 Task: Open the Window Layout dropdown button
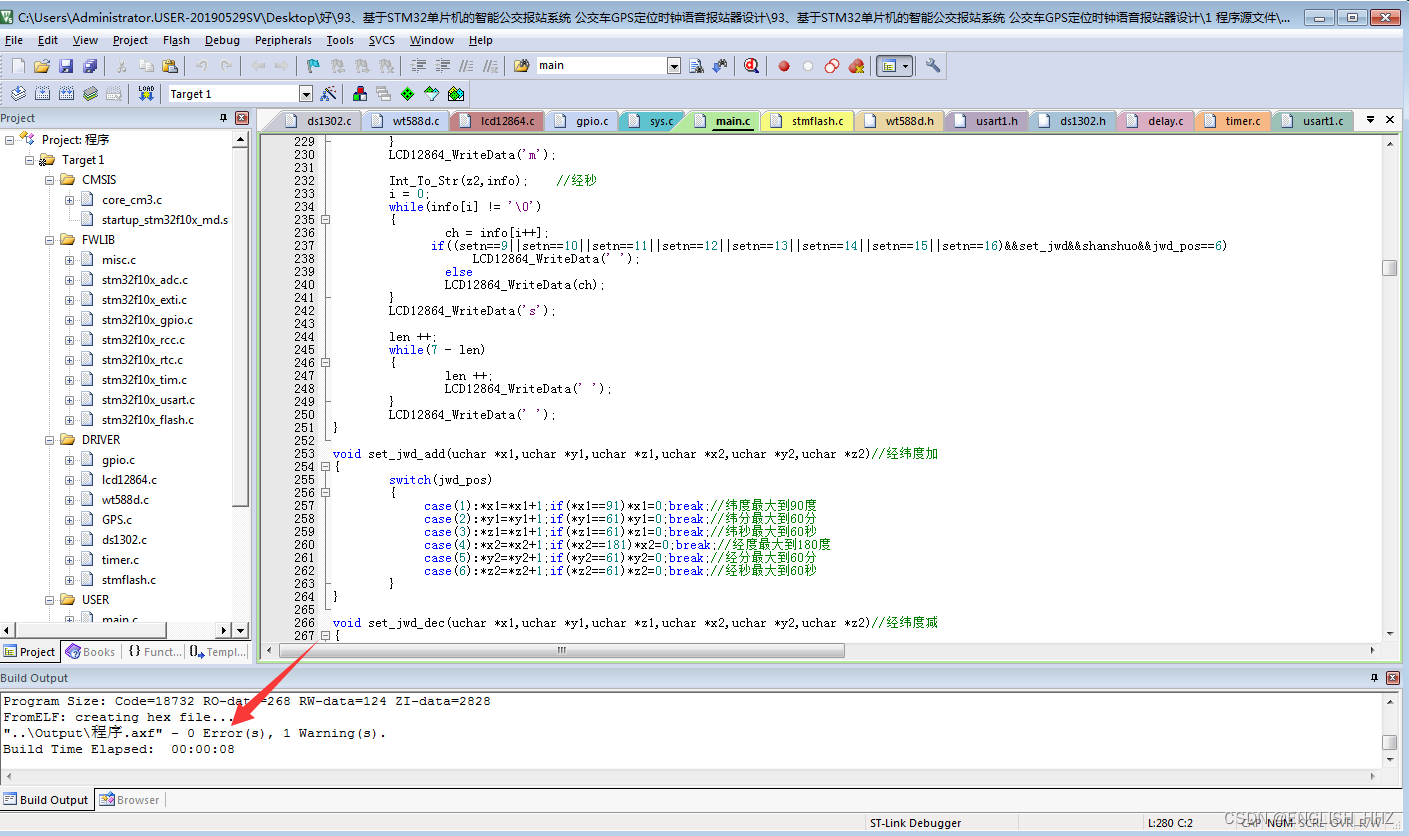tap(894, 66)
